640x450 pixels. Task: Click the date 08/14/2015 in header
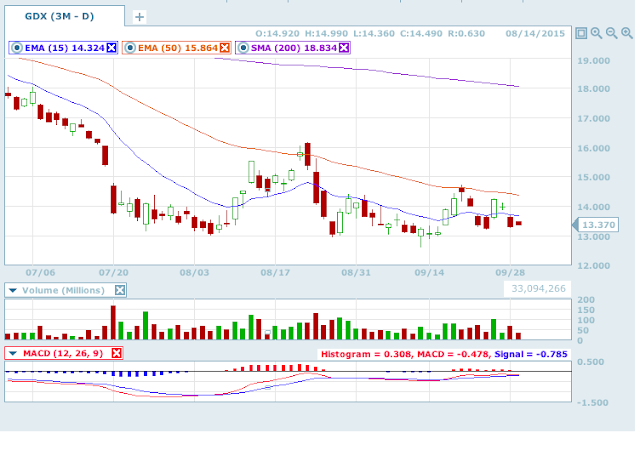pyautogui.click(x=535, y=33)
